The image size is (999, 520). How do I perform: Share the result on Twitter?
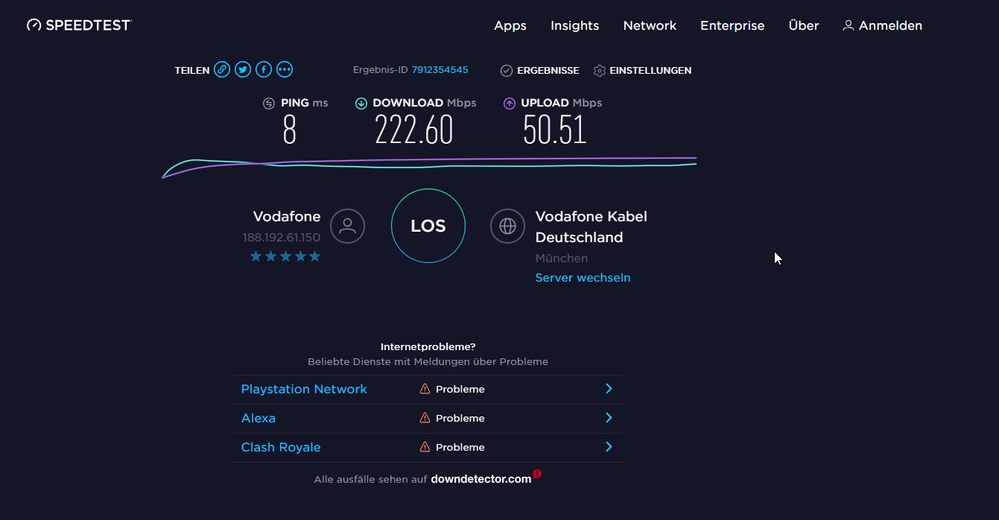(x=243, y=70)
